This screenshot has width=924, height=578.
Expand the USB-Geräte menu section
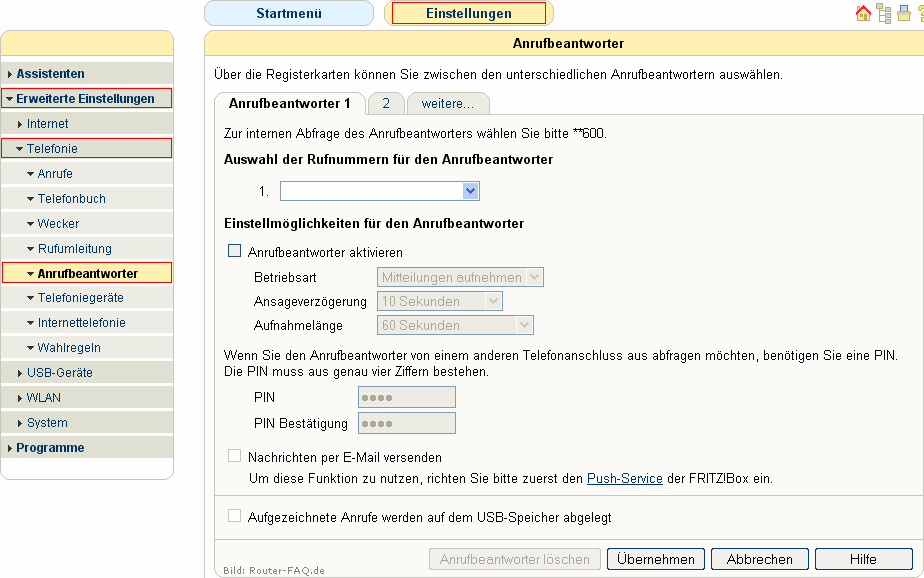click(87, 373)
